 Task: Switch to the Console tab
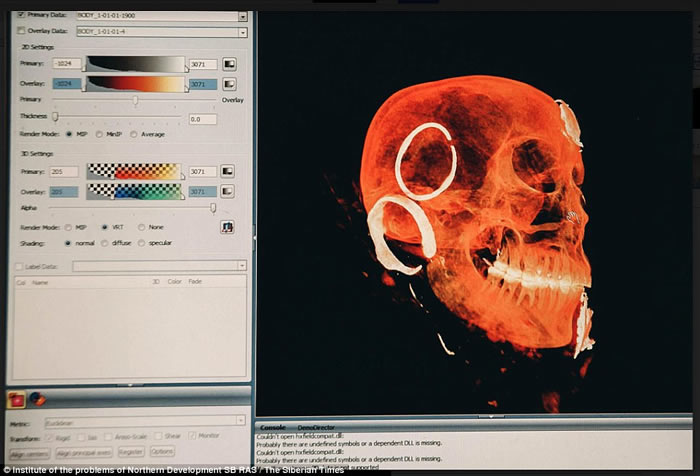coord(273,427)
